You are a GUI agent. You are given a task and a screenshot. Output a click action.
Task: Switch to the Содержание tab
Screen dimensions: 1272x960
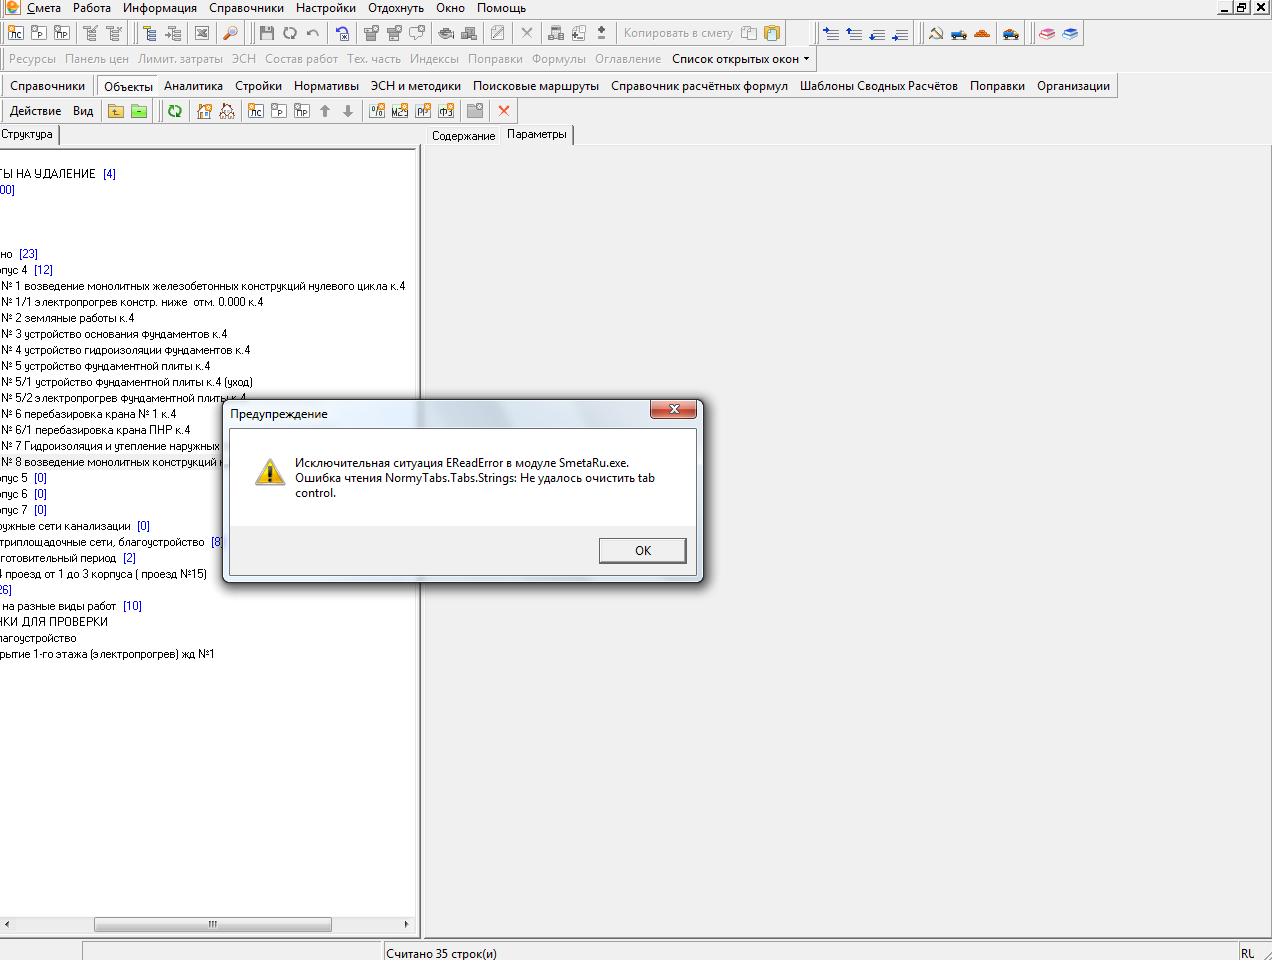(x=463, y=136)
